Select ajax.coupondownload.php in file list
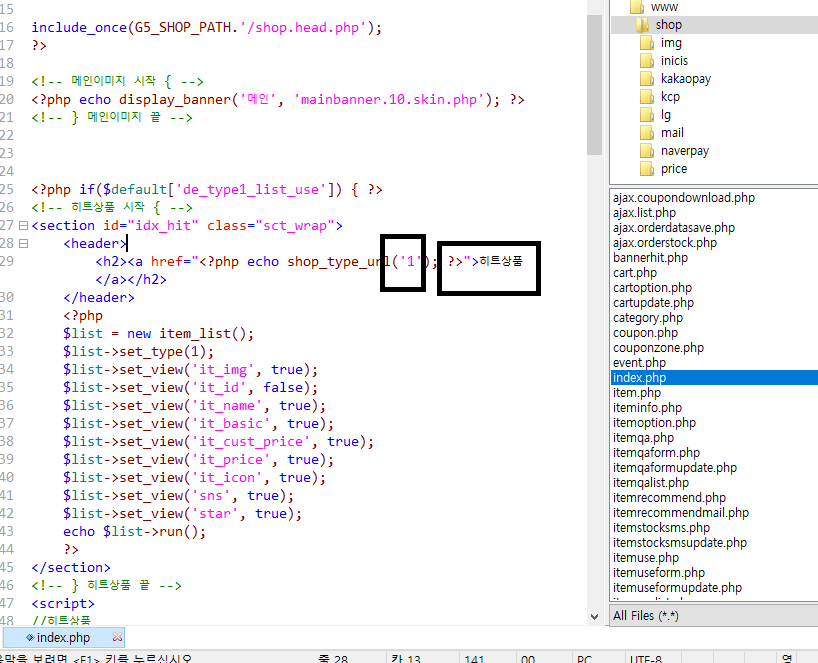818x663 pixels. click(x=683, y=198)
